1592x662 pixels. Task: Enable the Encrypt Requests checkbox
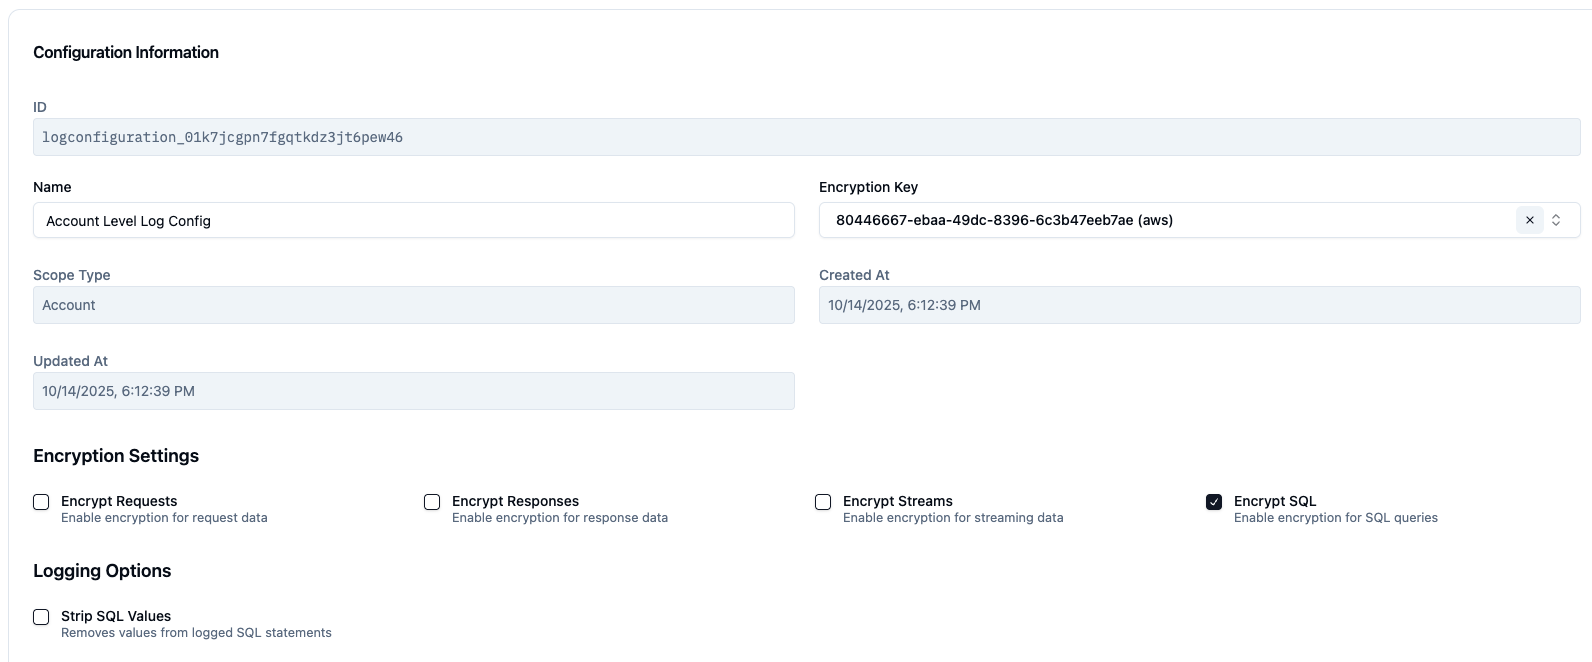(x=41, y=502)
